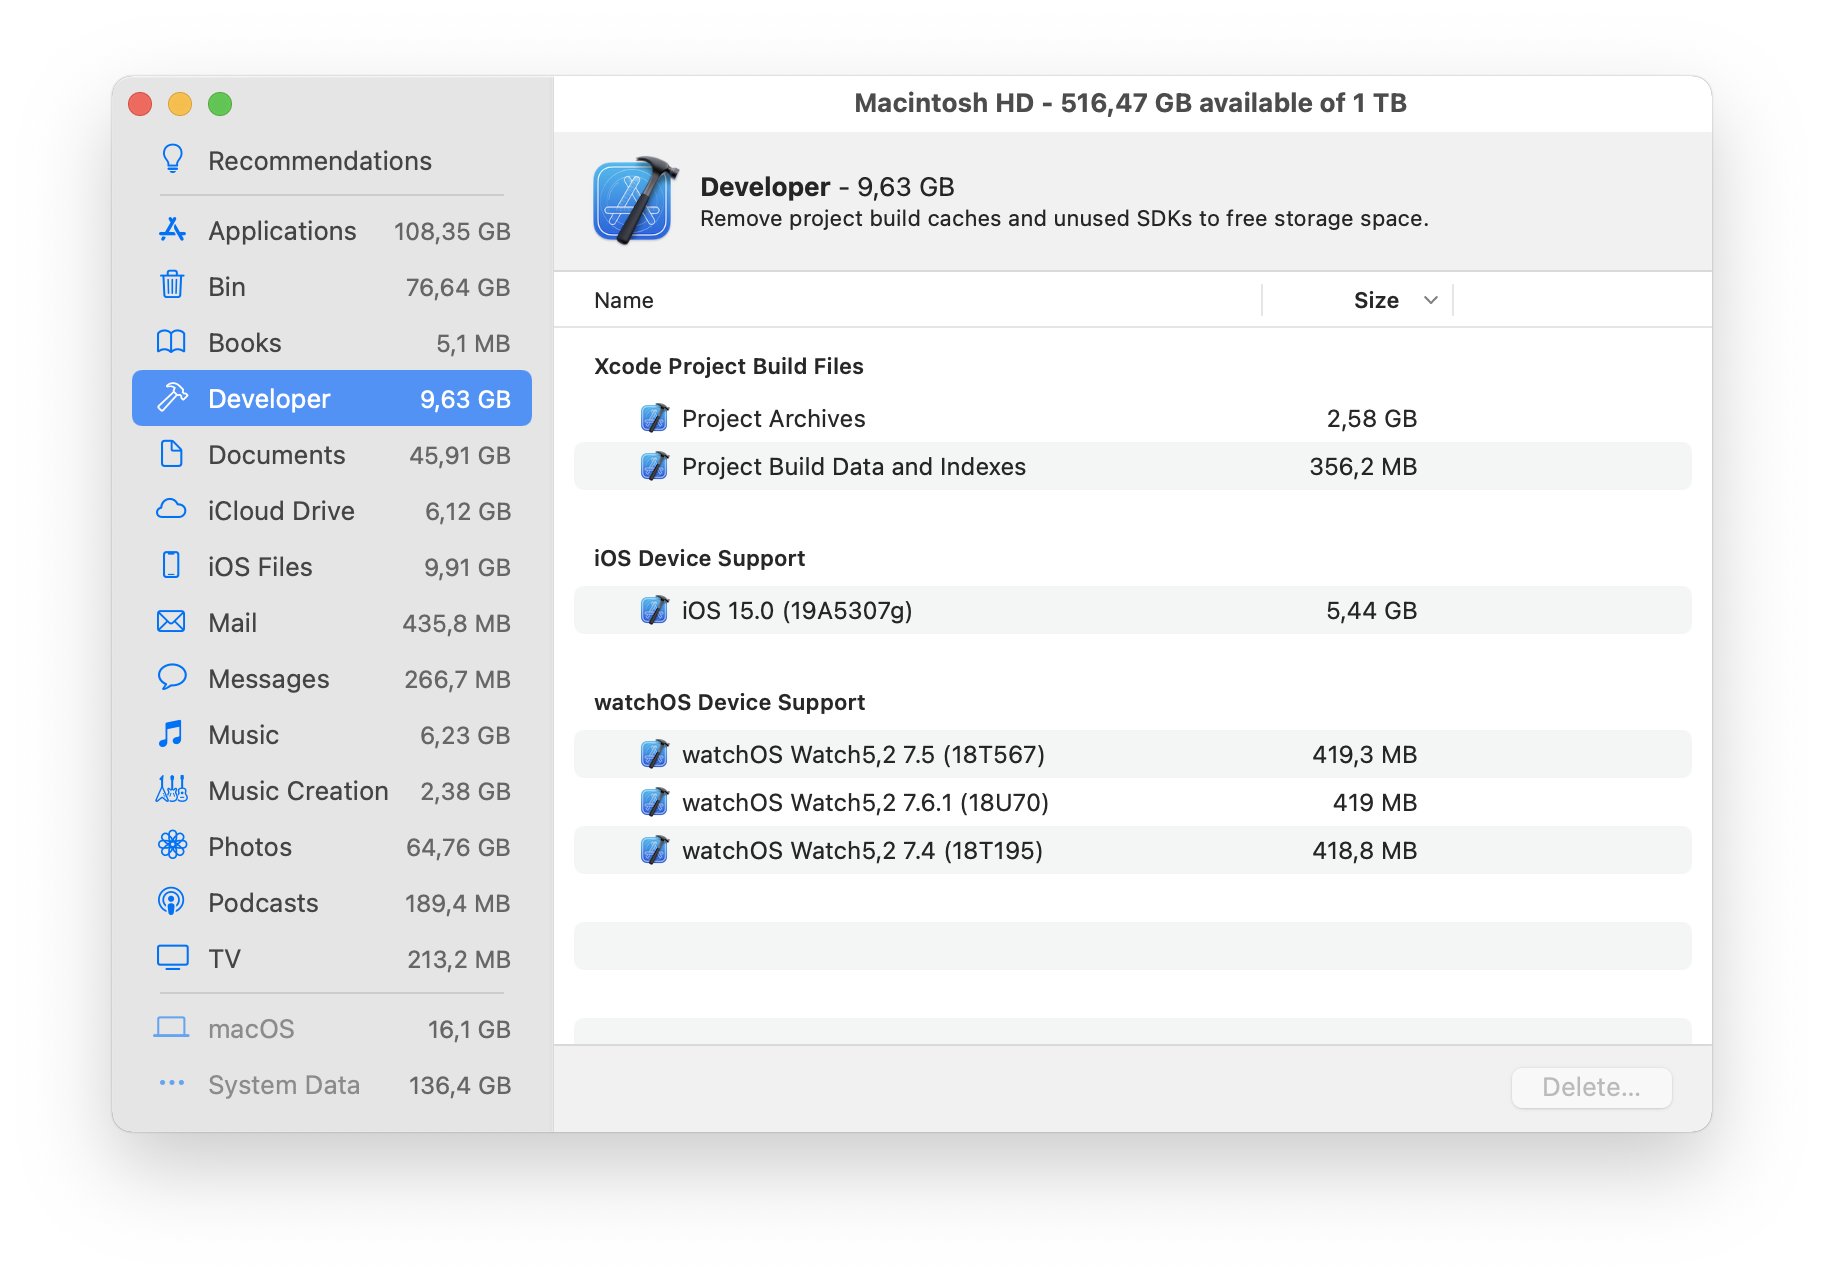Sort list by Name column header
The height and width of the screenshot is (1280, 1824).
(624, 300)
